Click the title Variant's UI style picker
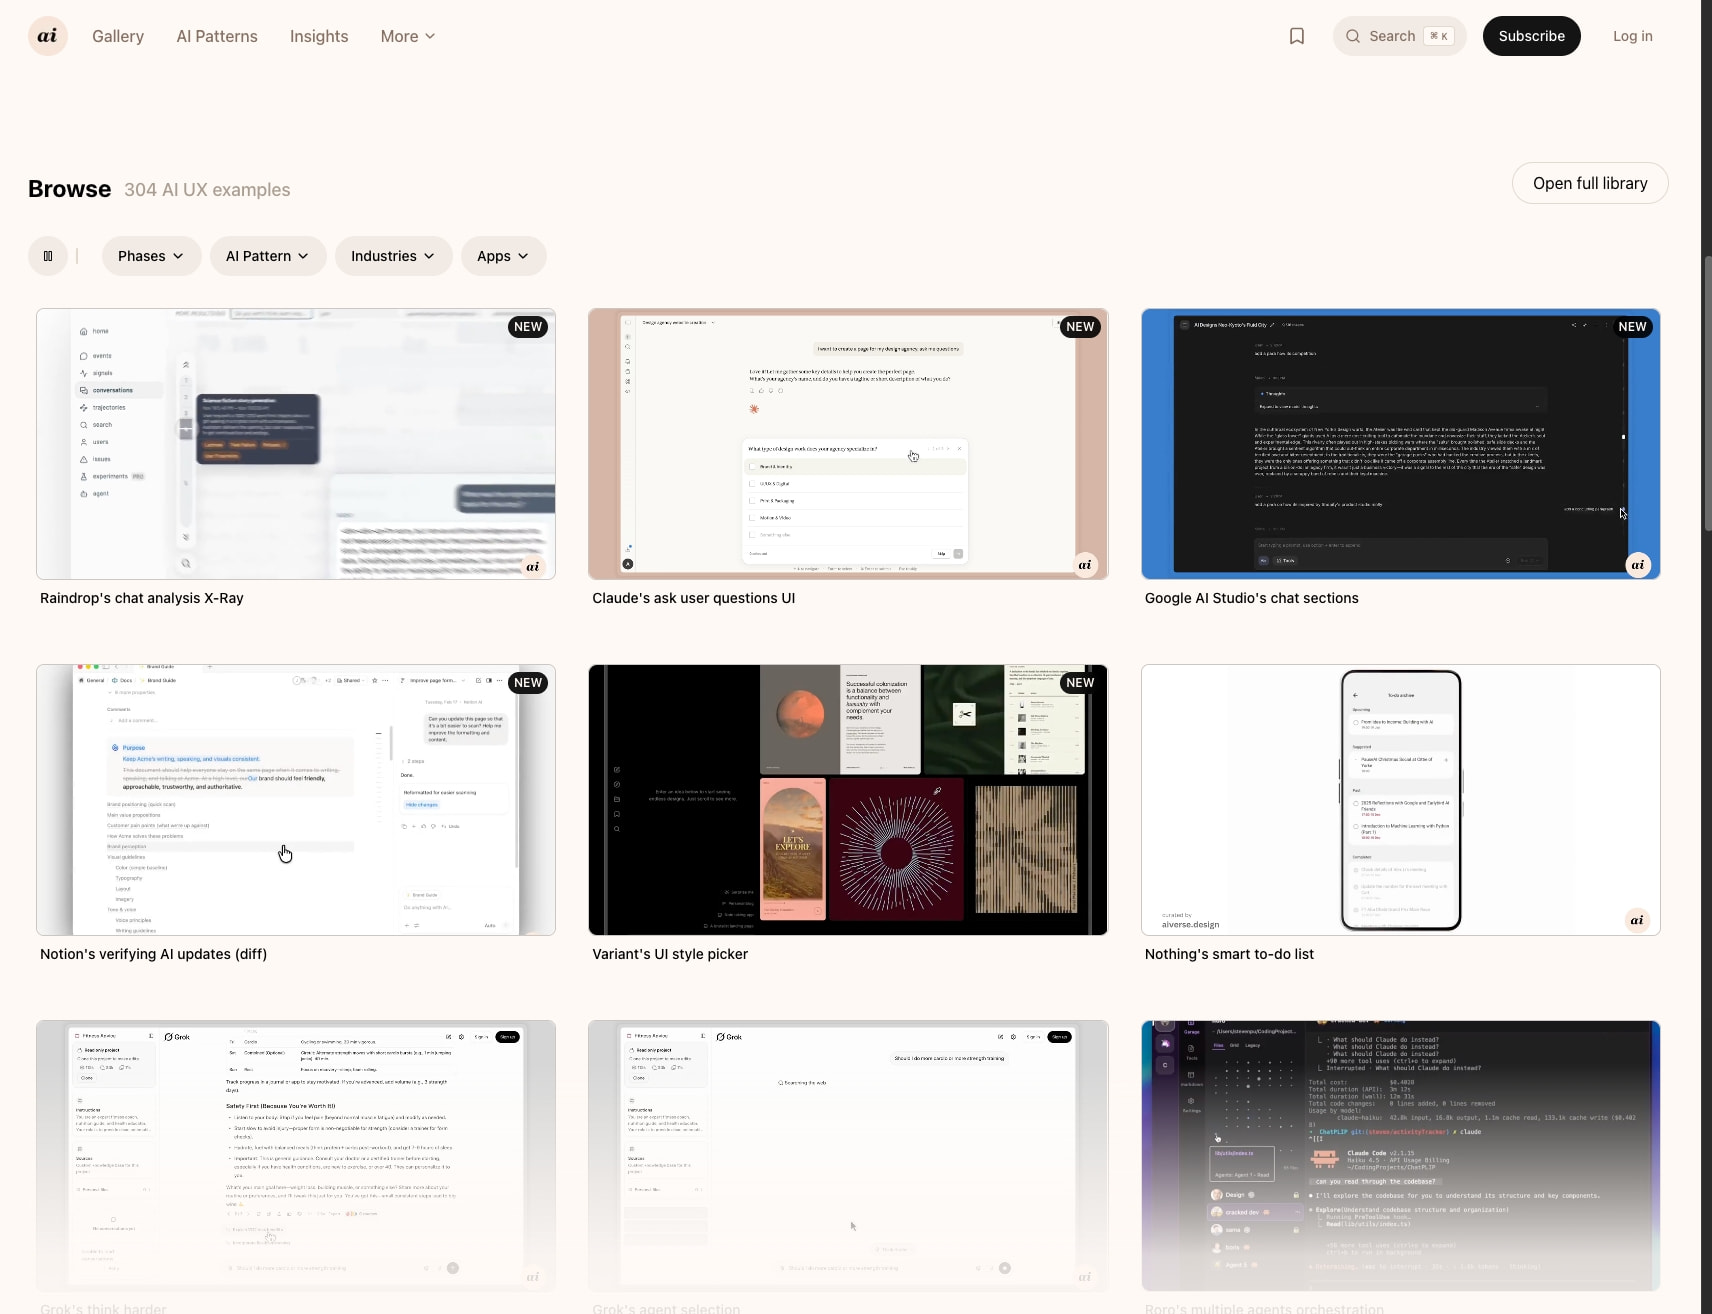 pos(670,954)
